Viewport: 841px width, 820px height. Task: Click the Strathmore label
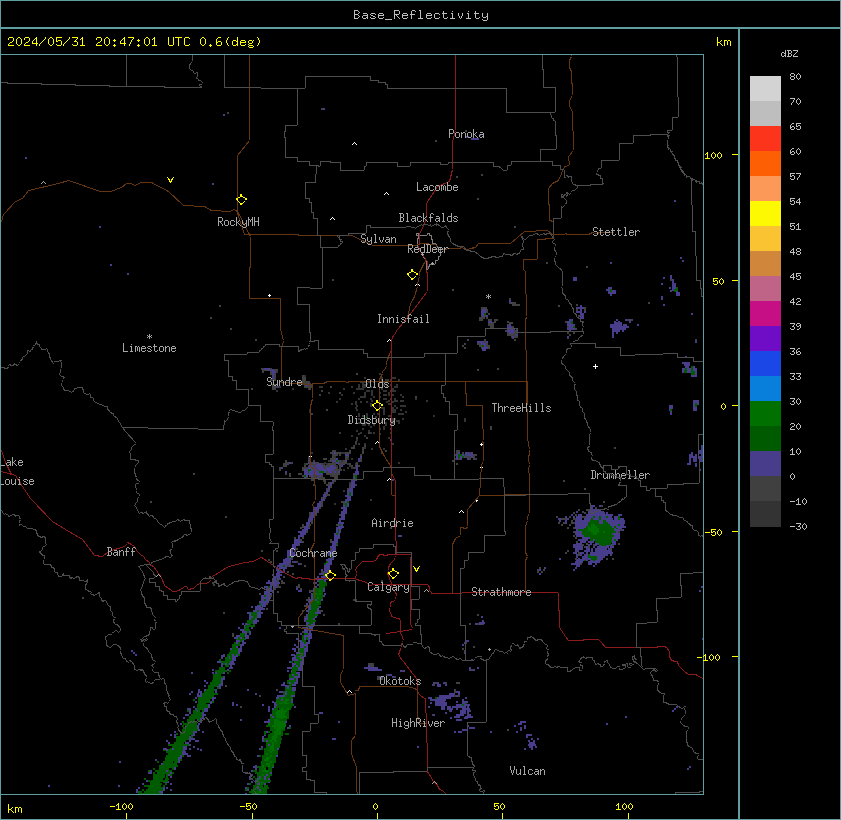tap(501, 592)
